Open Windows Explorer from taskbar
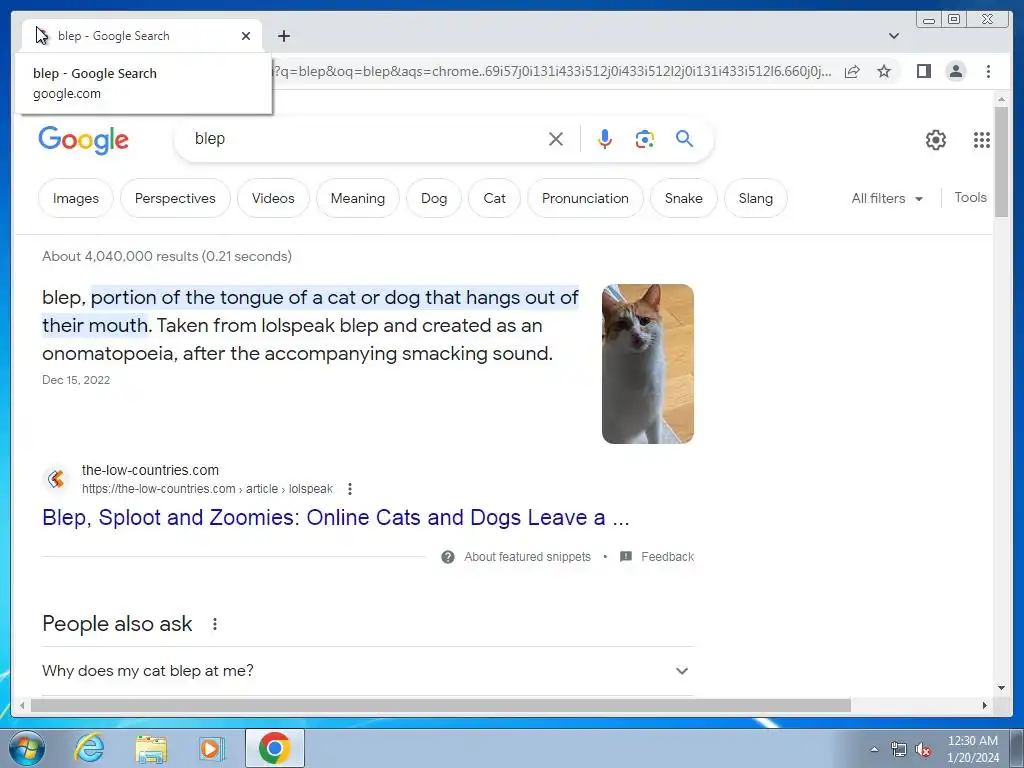Image resolution: width=1024 pixels, height=768 pixels. click(x=151, y=748)
